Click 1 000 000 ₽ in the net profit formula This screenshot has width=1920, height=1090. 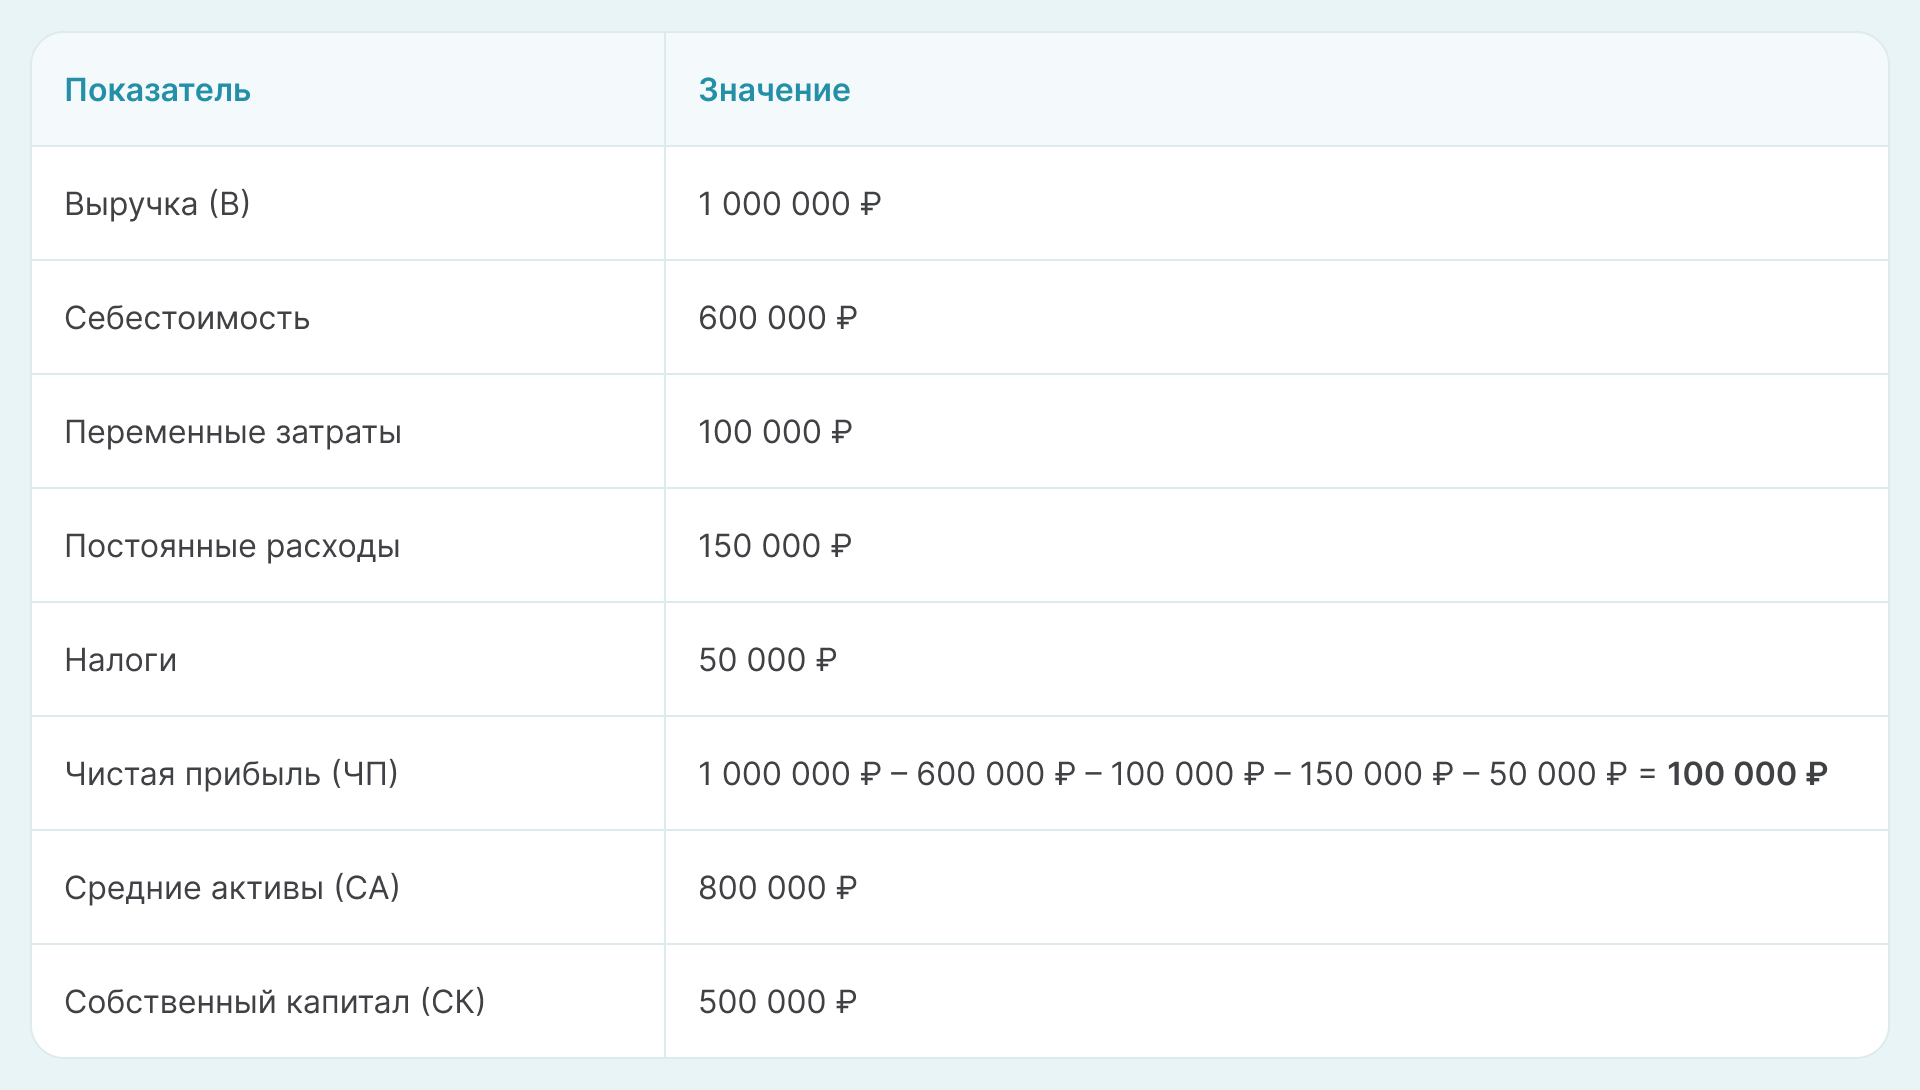coord(789,774)
